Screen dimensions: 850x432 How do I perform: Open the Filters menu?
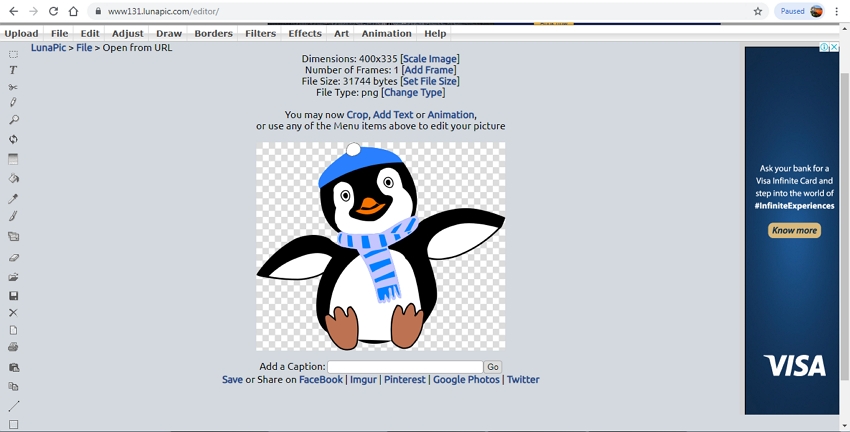click(260, 33)
